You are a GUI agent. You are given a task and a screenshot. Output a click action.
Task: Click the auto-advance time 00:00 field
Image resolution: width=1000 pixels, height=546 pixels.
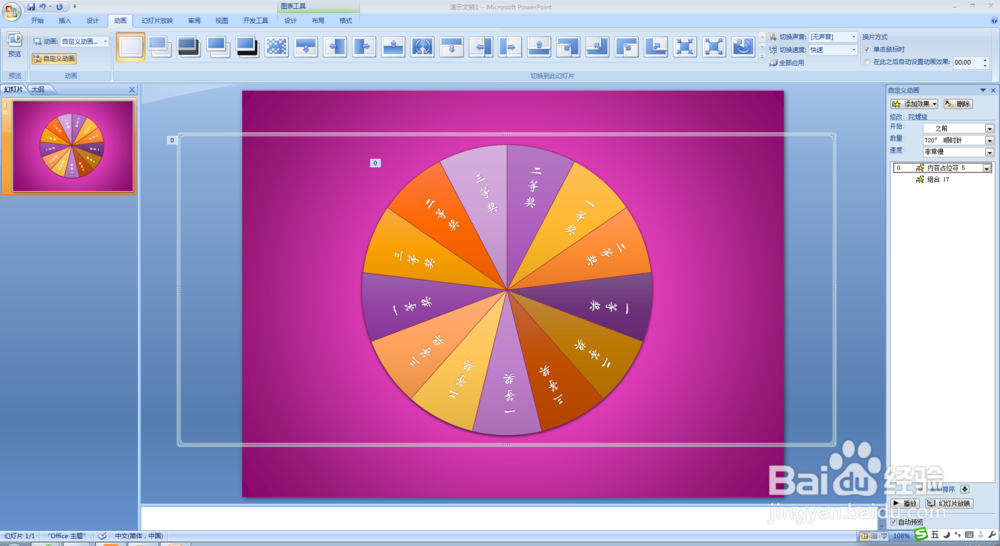pyautogui.click(x=967, y=63)
